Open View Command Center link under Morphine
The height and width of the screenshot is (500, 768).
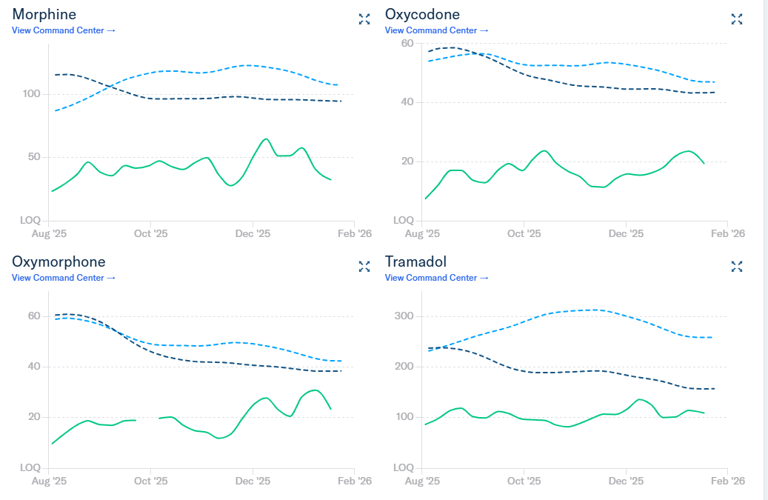[x=64, y=30]
